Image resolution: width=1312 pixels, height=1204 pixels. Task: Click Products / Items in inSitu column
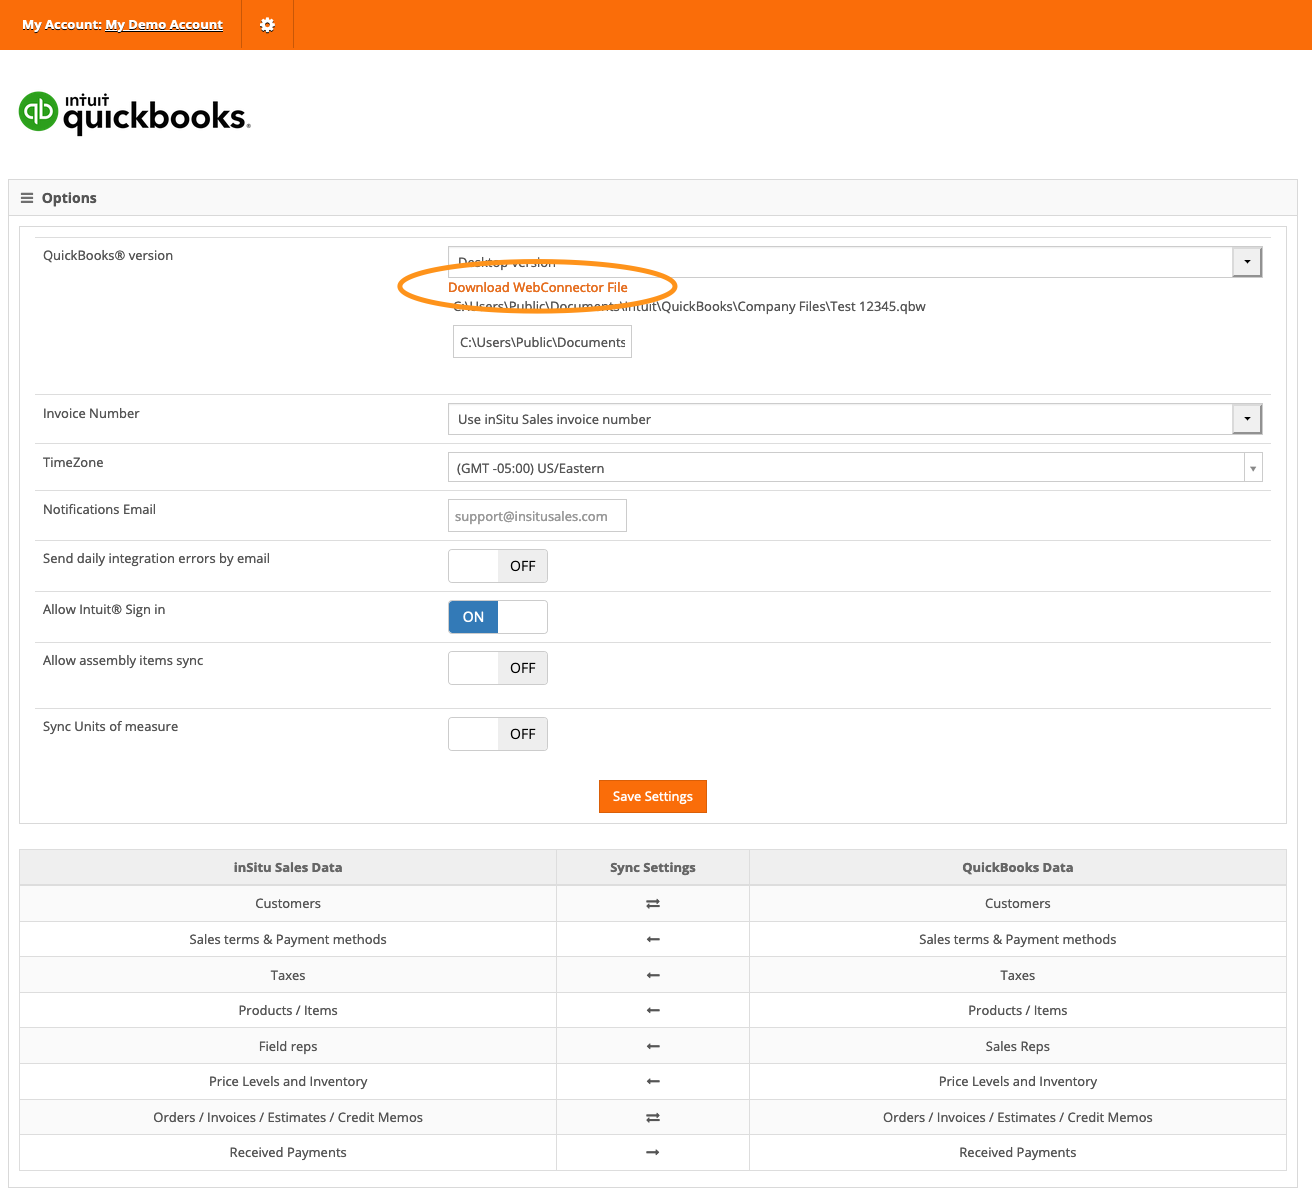coord(288,1011)
